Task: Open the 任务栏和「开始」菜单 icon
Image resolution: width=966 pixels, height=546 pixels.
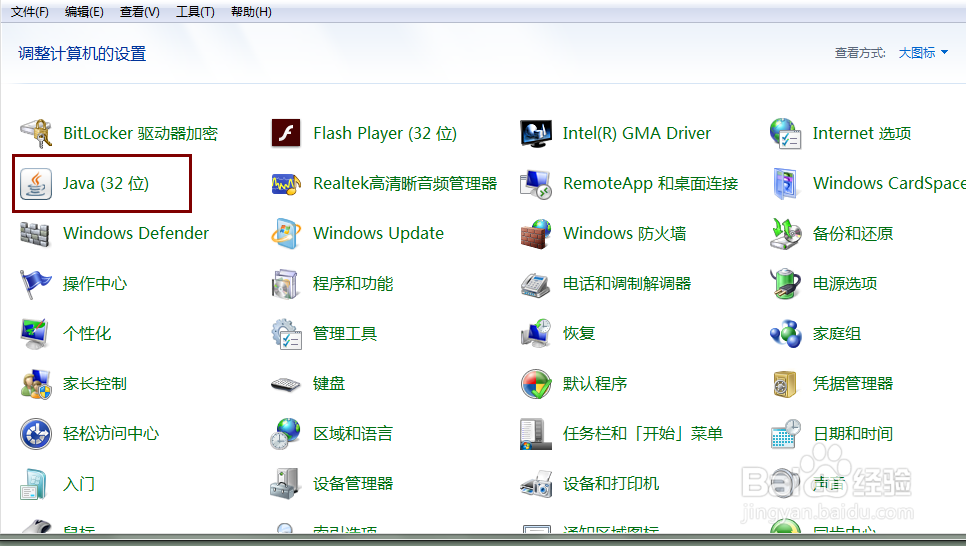Action: point(535,434)
